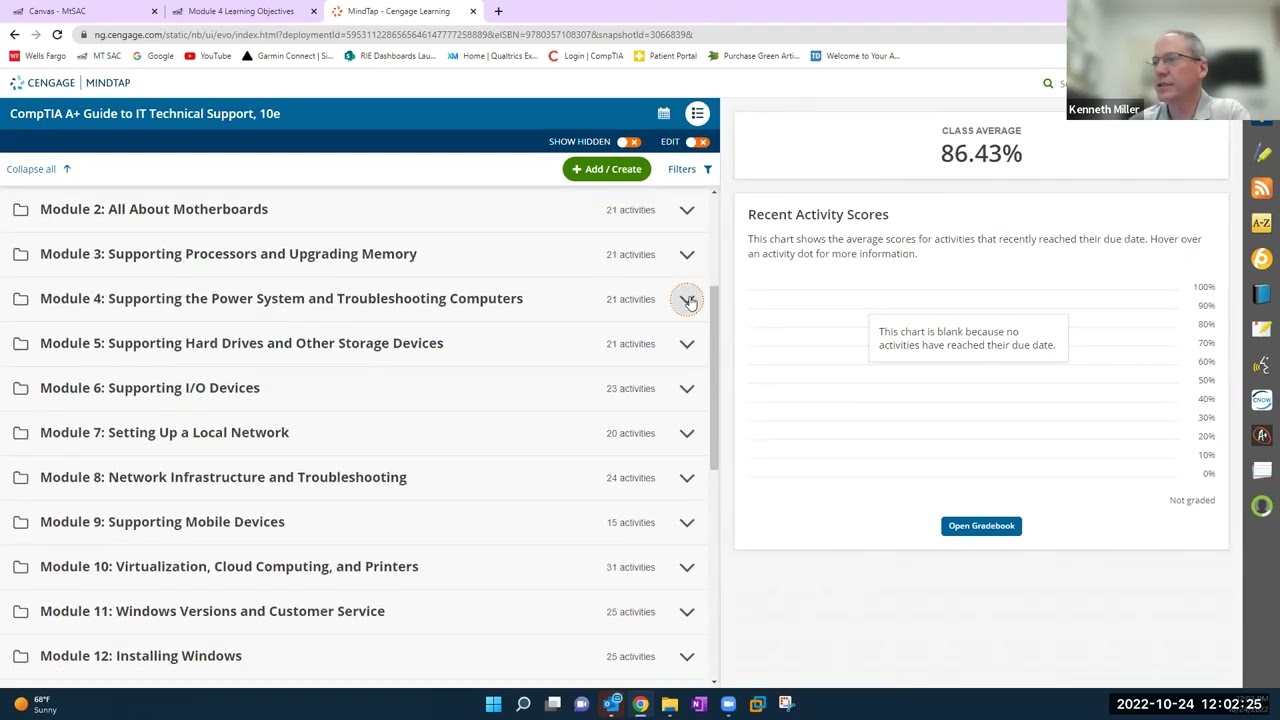Toggle the Edit switch

[x=697, y=142]
